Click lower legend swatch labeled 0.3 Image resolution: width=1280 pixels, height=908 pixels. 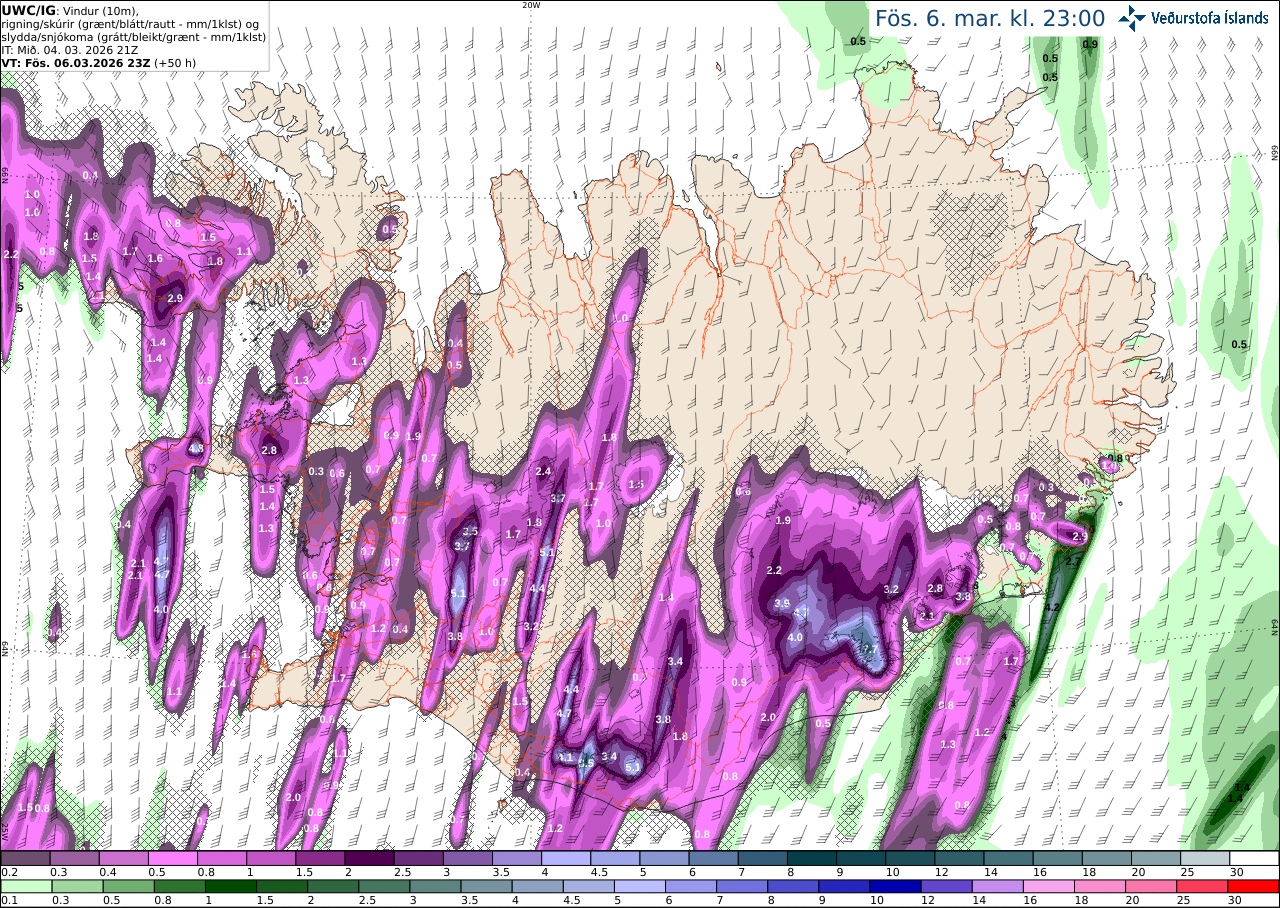[x=77, y=886]
